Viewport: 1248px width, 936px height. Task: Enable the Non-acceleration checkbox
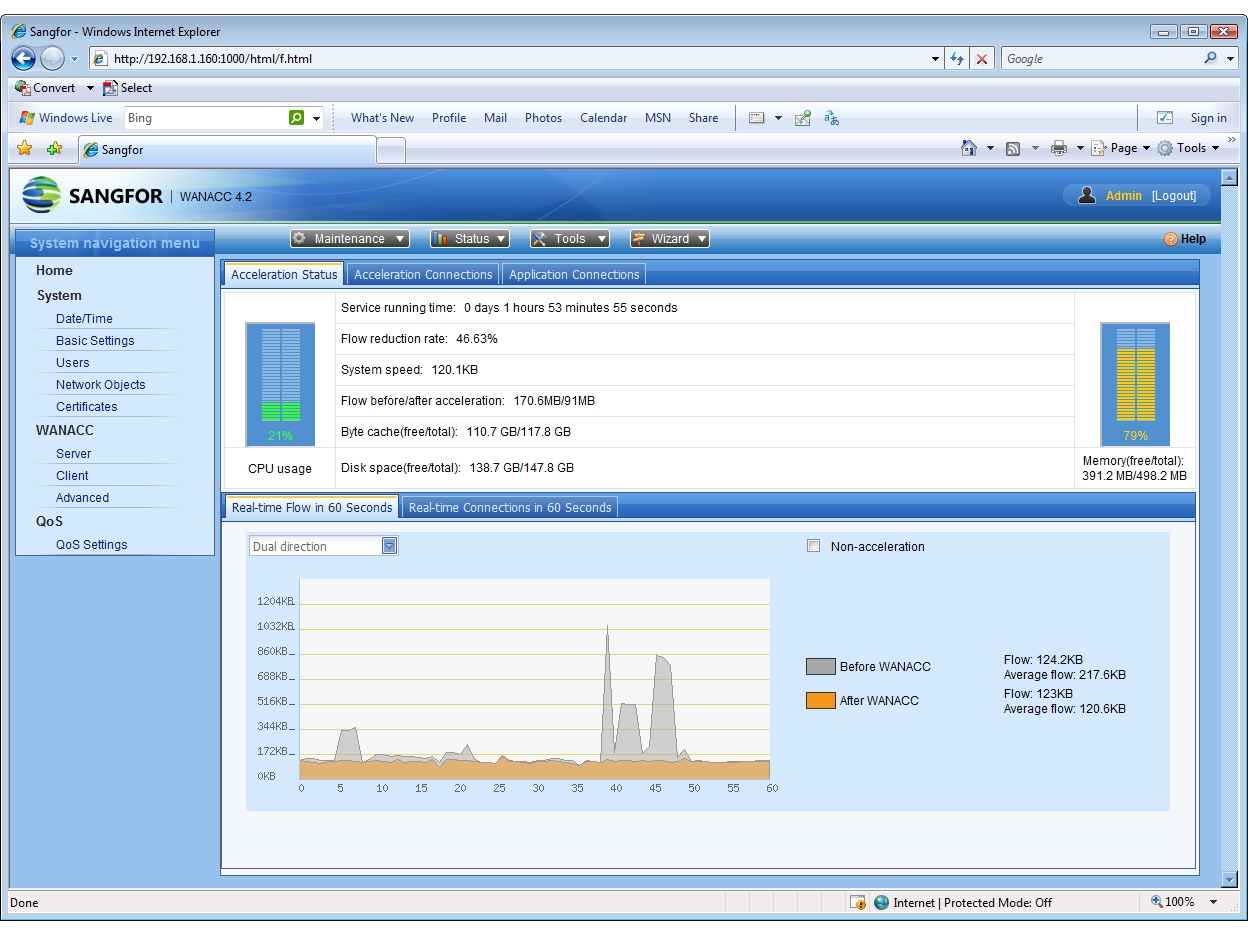click(813, 546)
